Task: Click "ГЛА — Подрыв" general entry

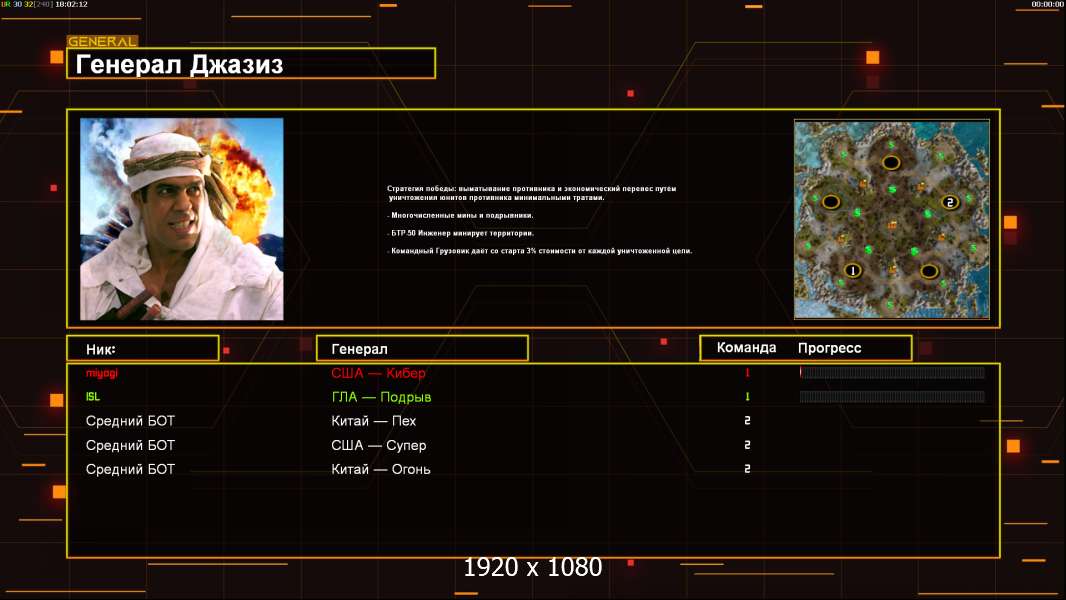Action: (381, 397)
